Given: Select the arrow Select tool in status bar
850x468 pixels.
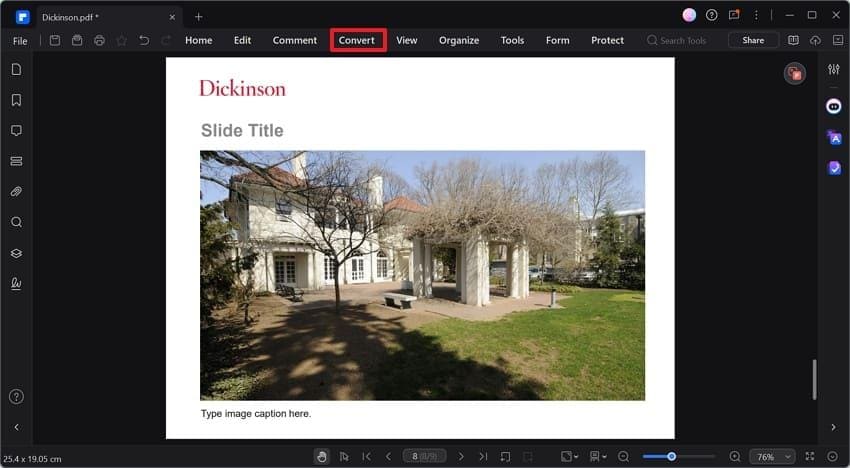Looking at the screenshot, I should pos(344,457).
